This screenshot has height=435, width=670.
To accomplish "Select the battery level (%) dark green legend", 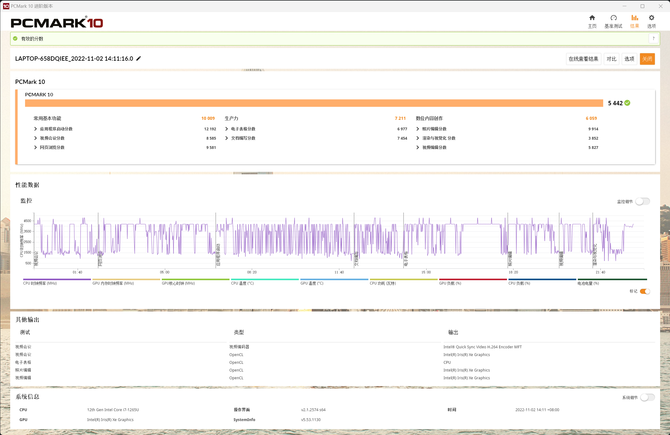I will (x=612, y=282).
